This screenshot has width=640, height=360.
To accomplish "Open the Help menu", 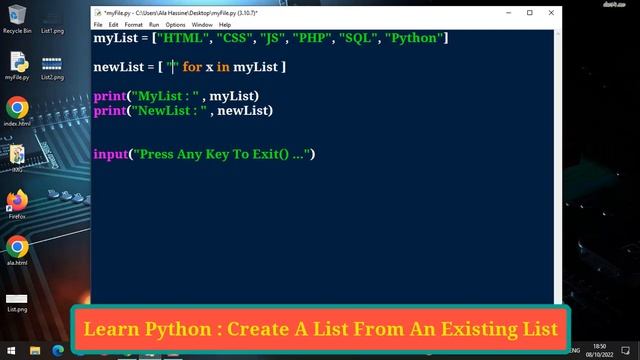I will (225, 25).
